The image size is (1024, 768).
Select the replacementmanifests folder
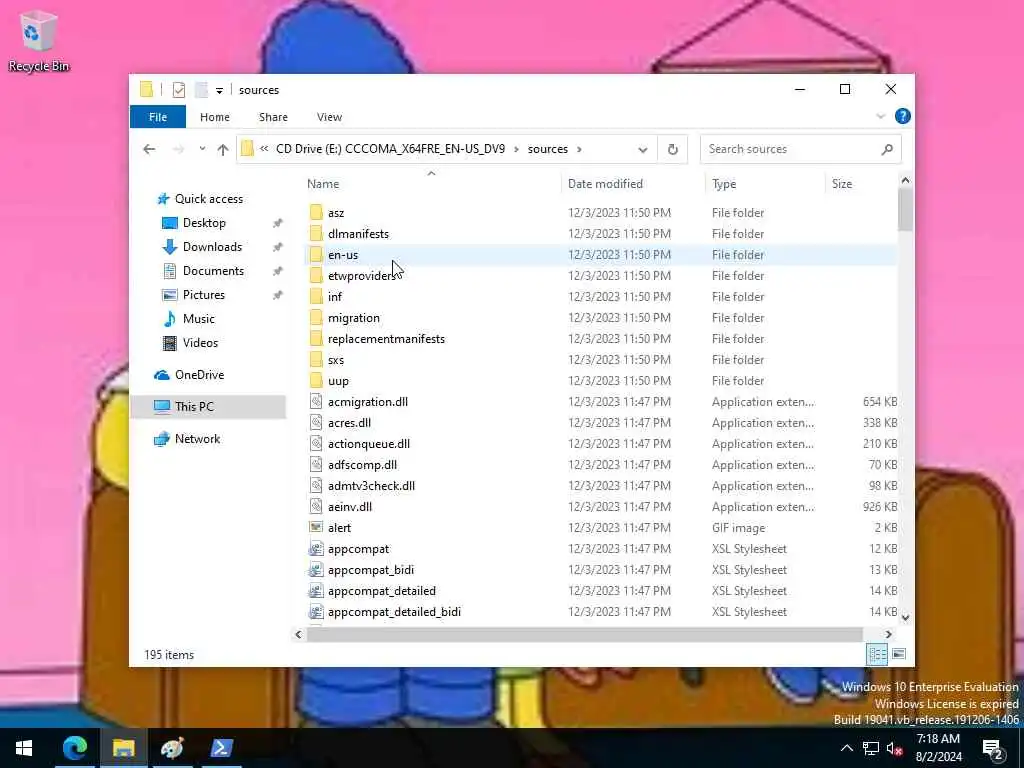(386, 338)
